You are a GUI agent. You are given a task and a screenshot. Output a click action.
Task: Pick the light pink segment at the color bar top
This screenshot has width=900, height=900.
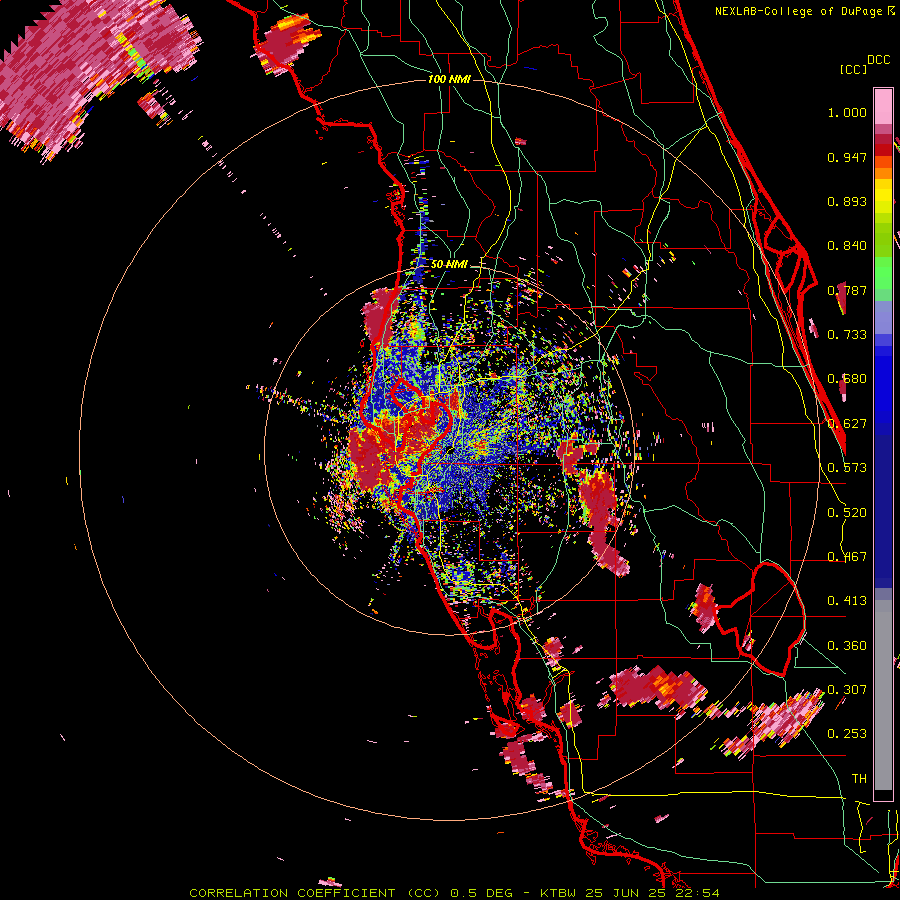click(883, 107)
